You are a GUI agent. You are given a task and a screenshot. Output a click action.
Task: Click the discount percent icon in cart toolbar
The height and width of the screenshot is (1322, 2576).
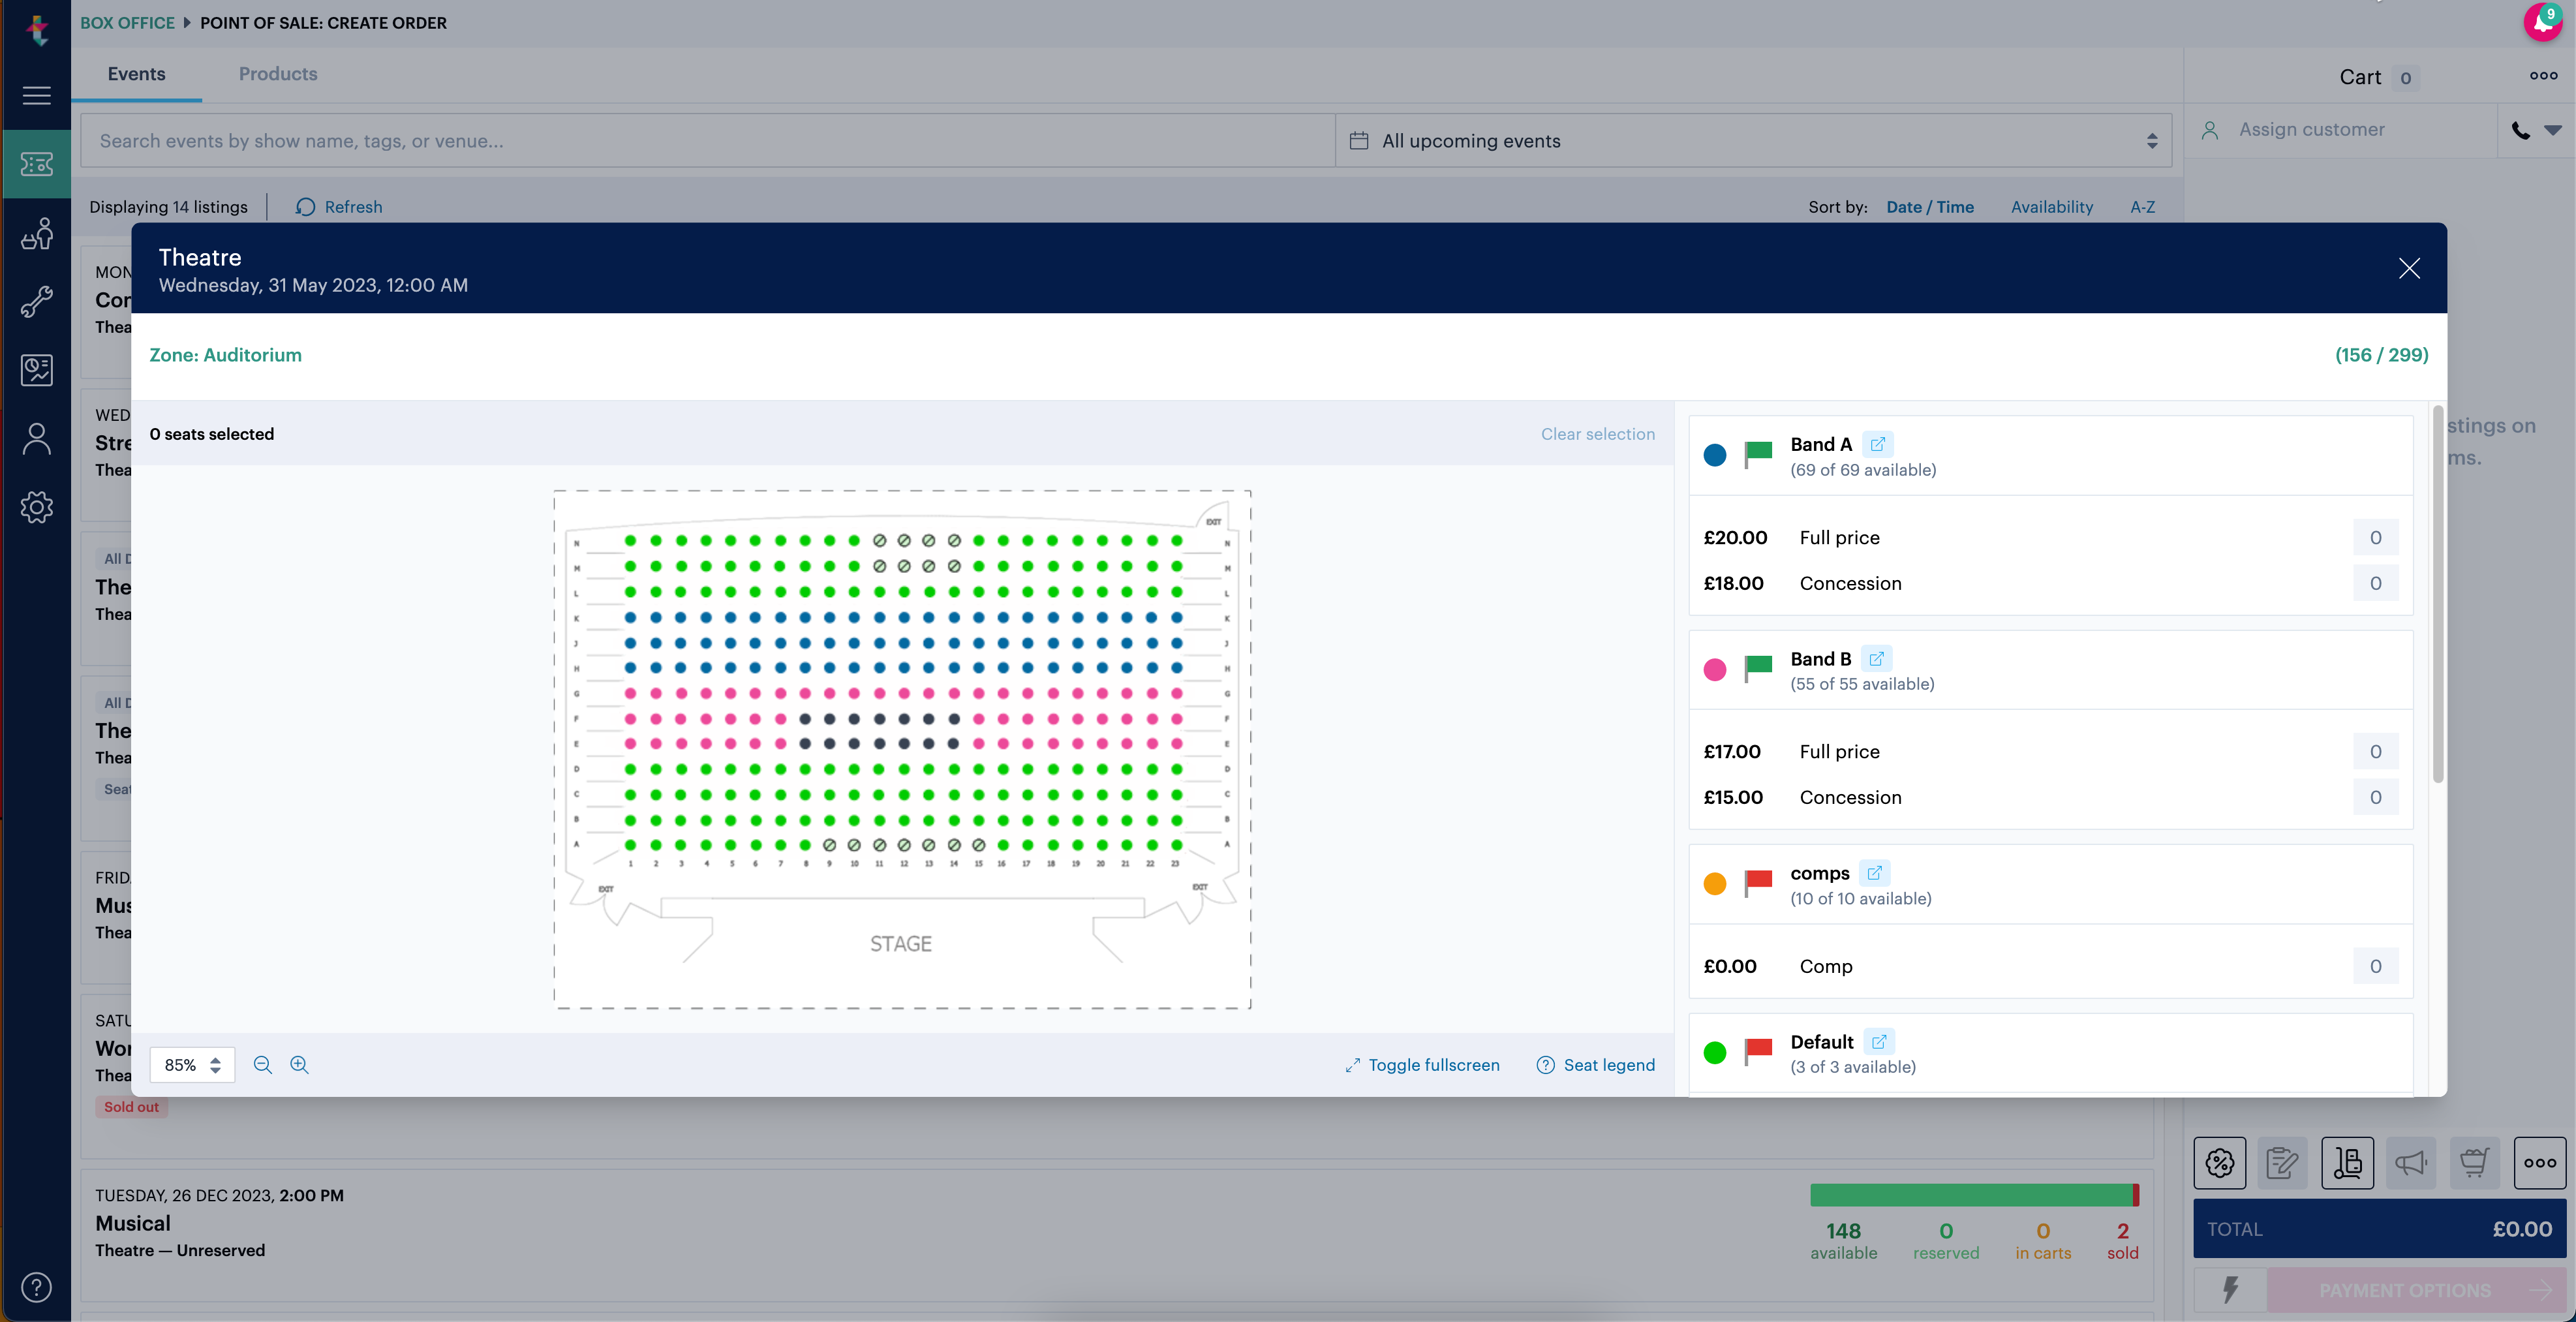click(x=2220, y=1163)
